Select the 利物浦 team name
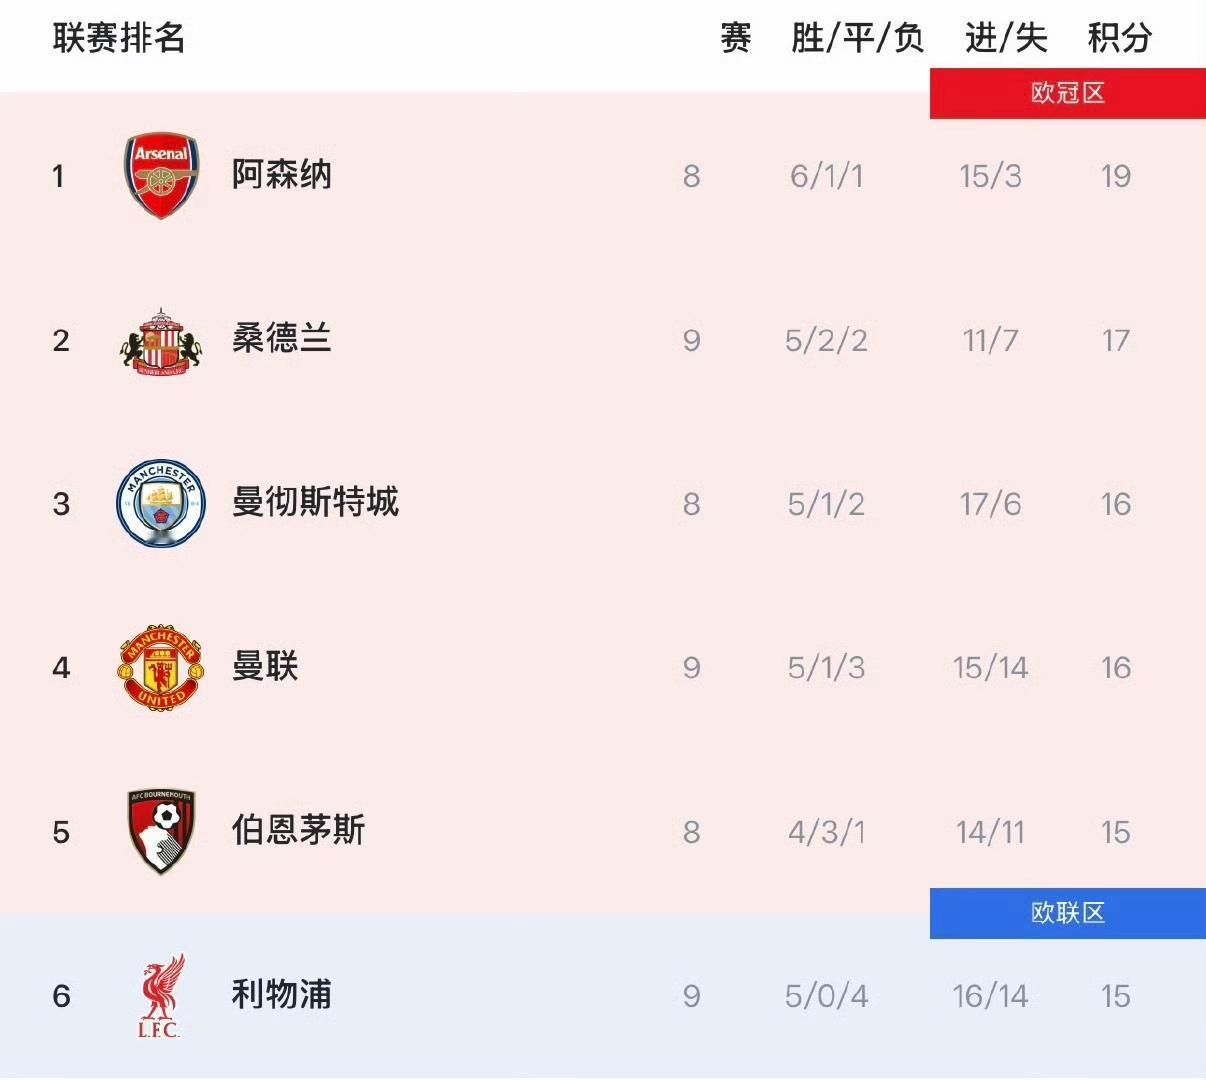 pyautogui.click(x=281, y=994)
